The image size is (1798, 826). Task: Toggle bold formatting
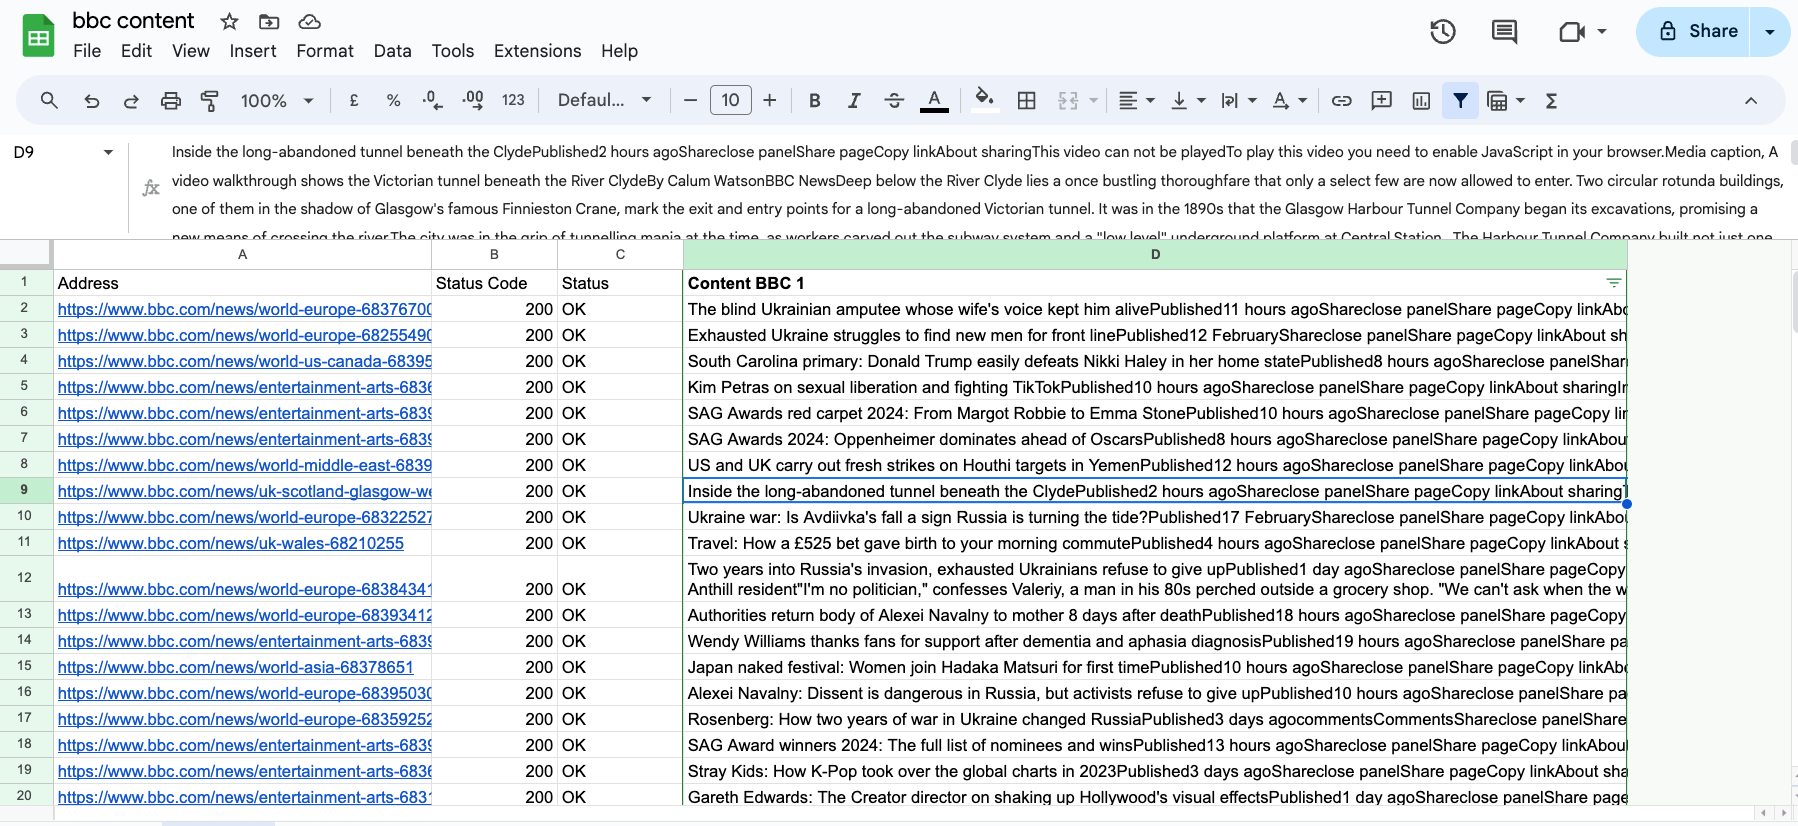pos(815,100)
